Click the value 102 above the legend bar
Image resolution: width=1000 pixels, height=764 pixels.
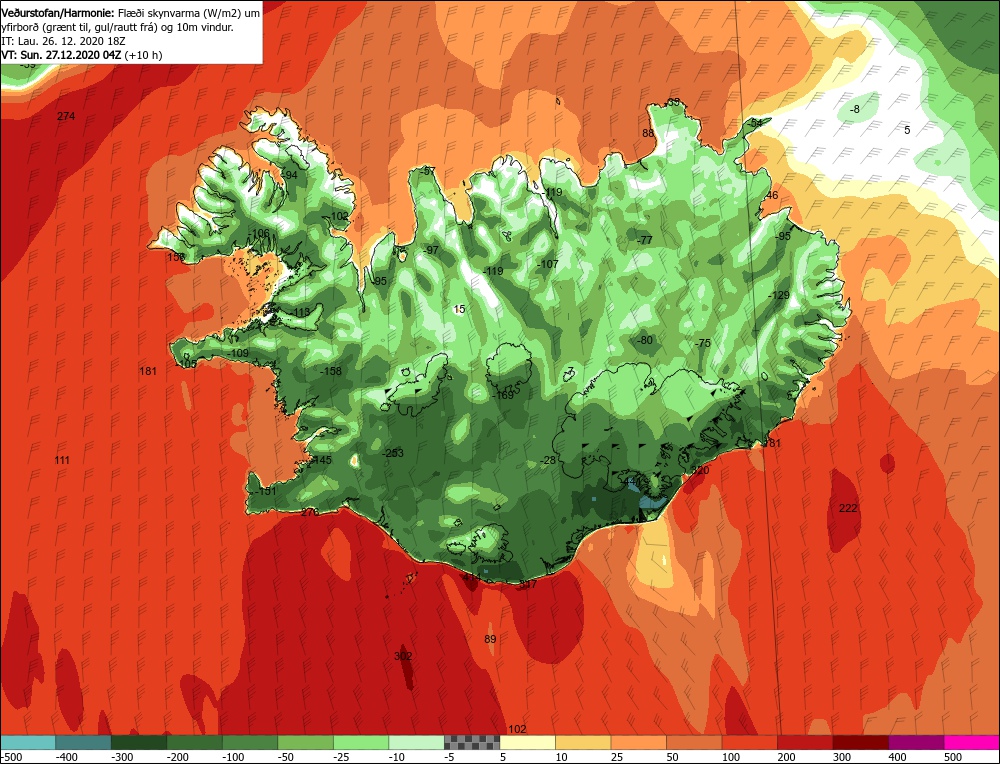517,730
